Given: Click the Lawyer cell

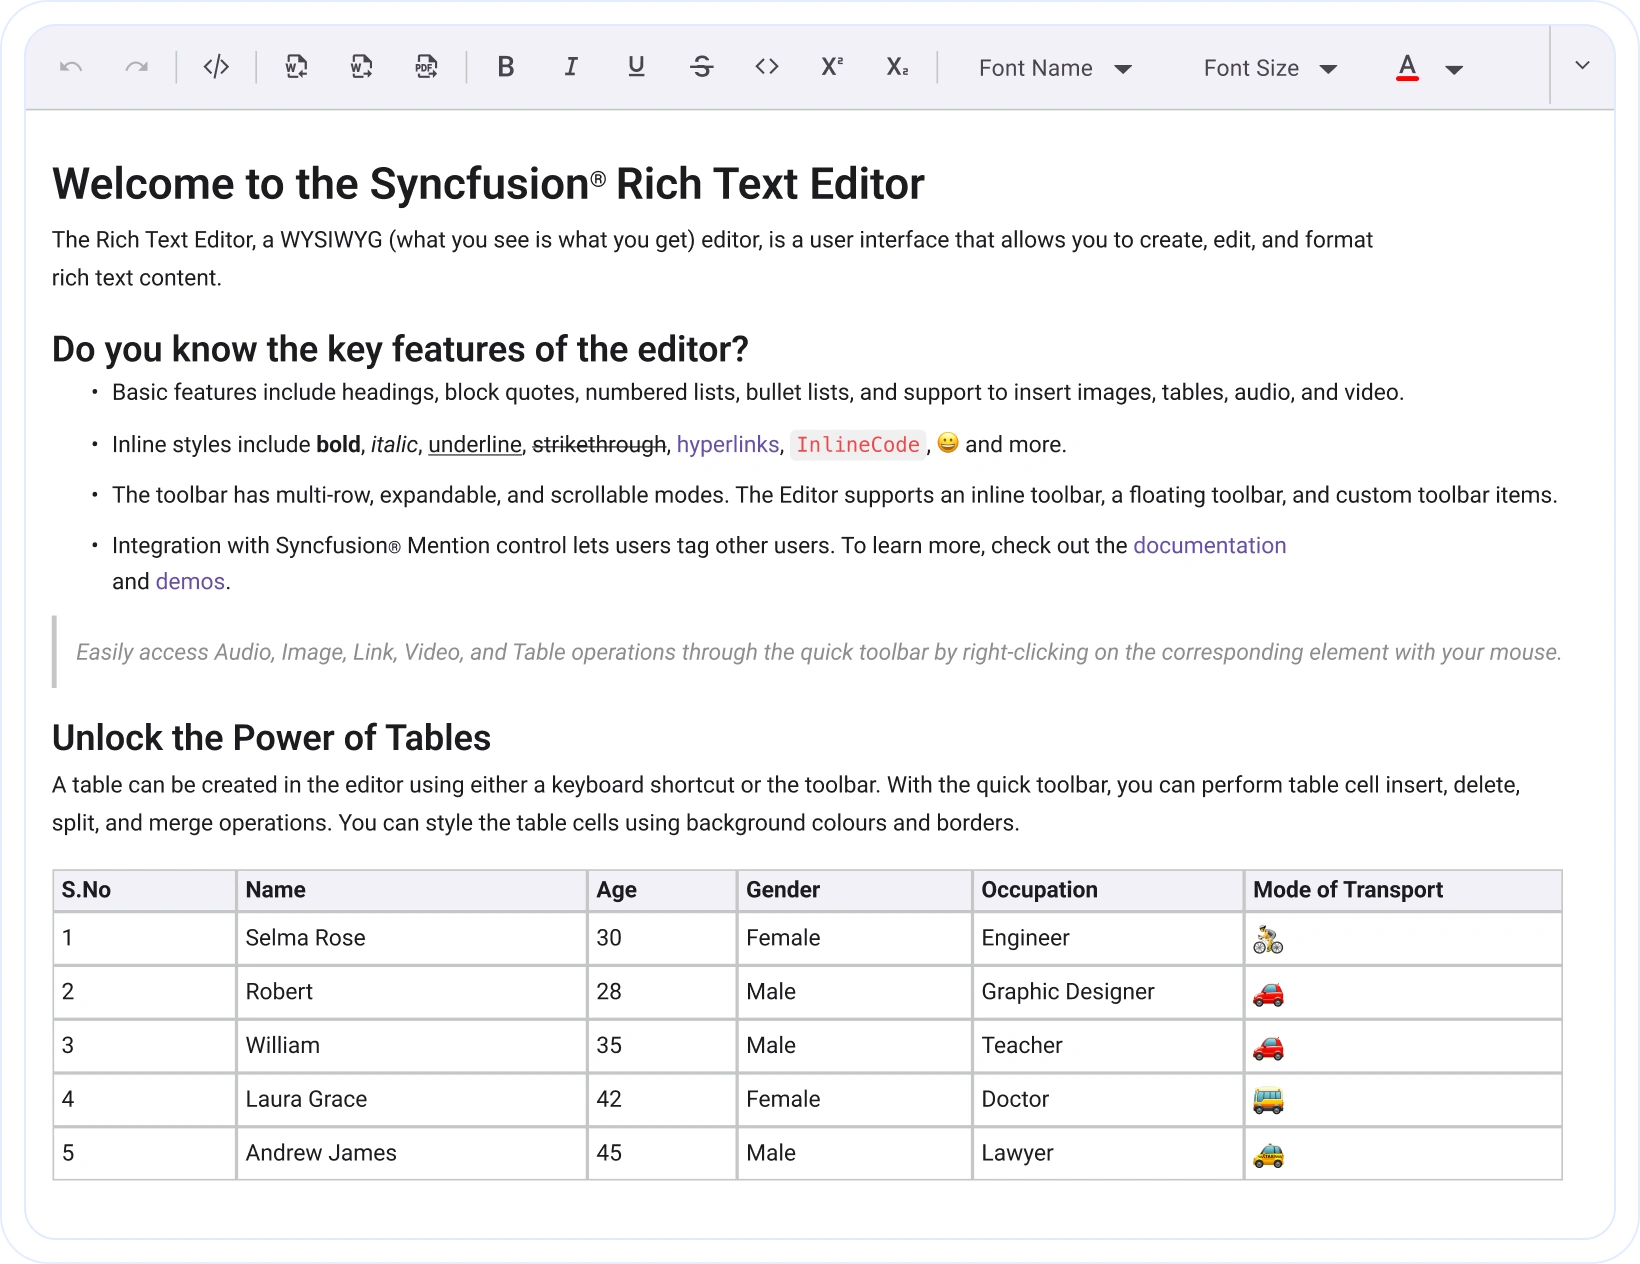Looking at the screenshot, I should point(1108,1153).
